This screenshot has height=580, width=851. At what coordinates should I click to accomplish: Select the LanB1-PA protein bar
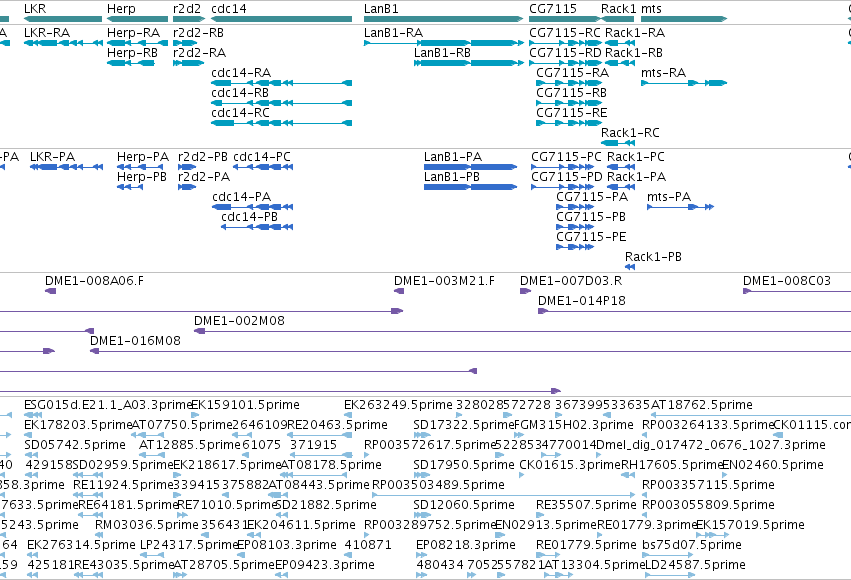click(x=471, y=167)
